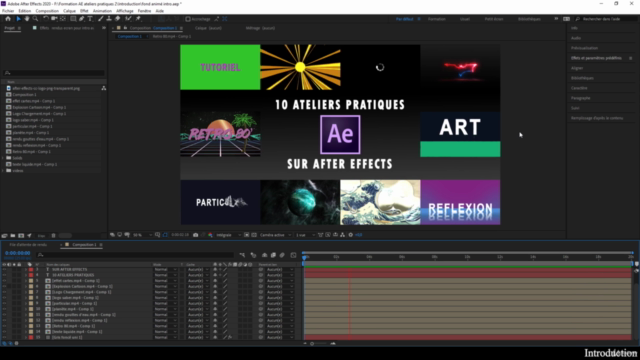Enable the Accrochage snapping checkbox

coord(188,19)
